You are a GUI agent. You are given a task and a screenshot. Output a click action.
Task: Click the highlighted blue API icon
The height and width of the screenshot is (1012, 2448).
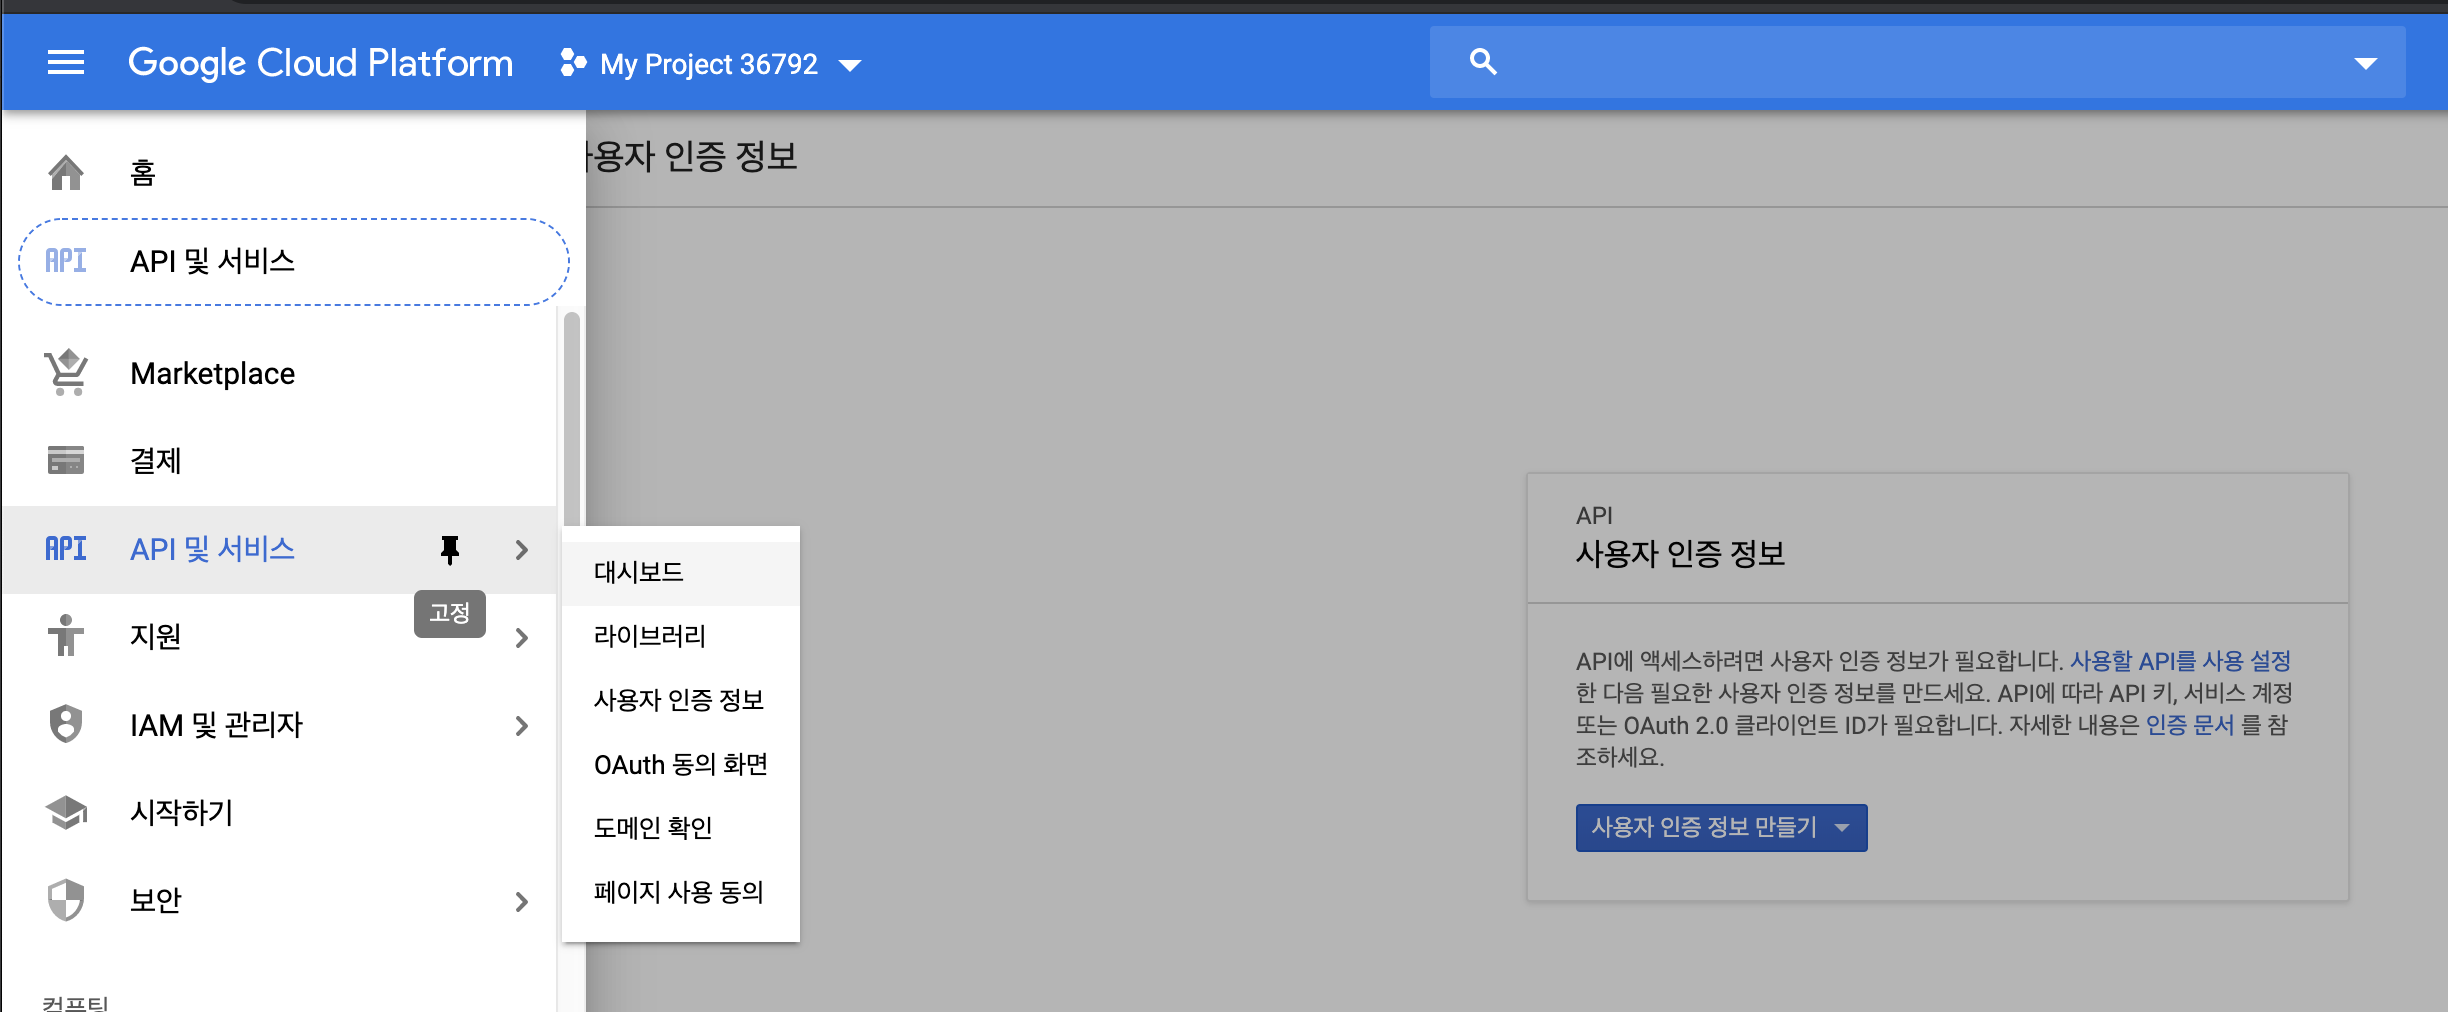[66, 549]
